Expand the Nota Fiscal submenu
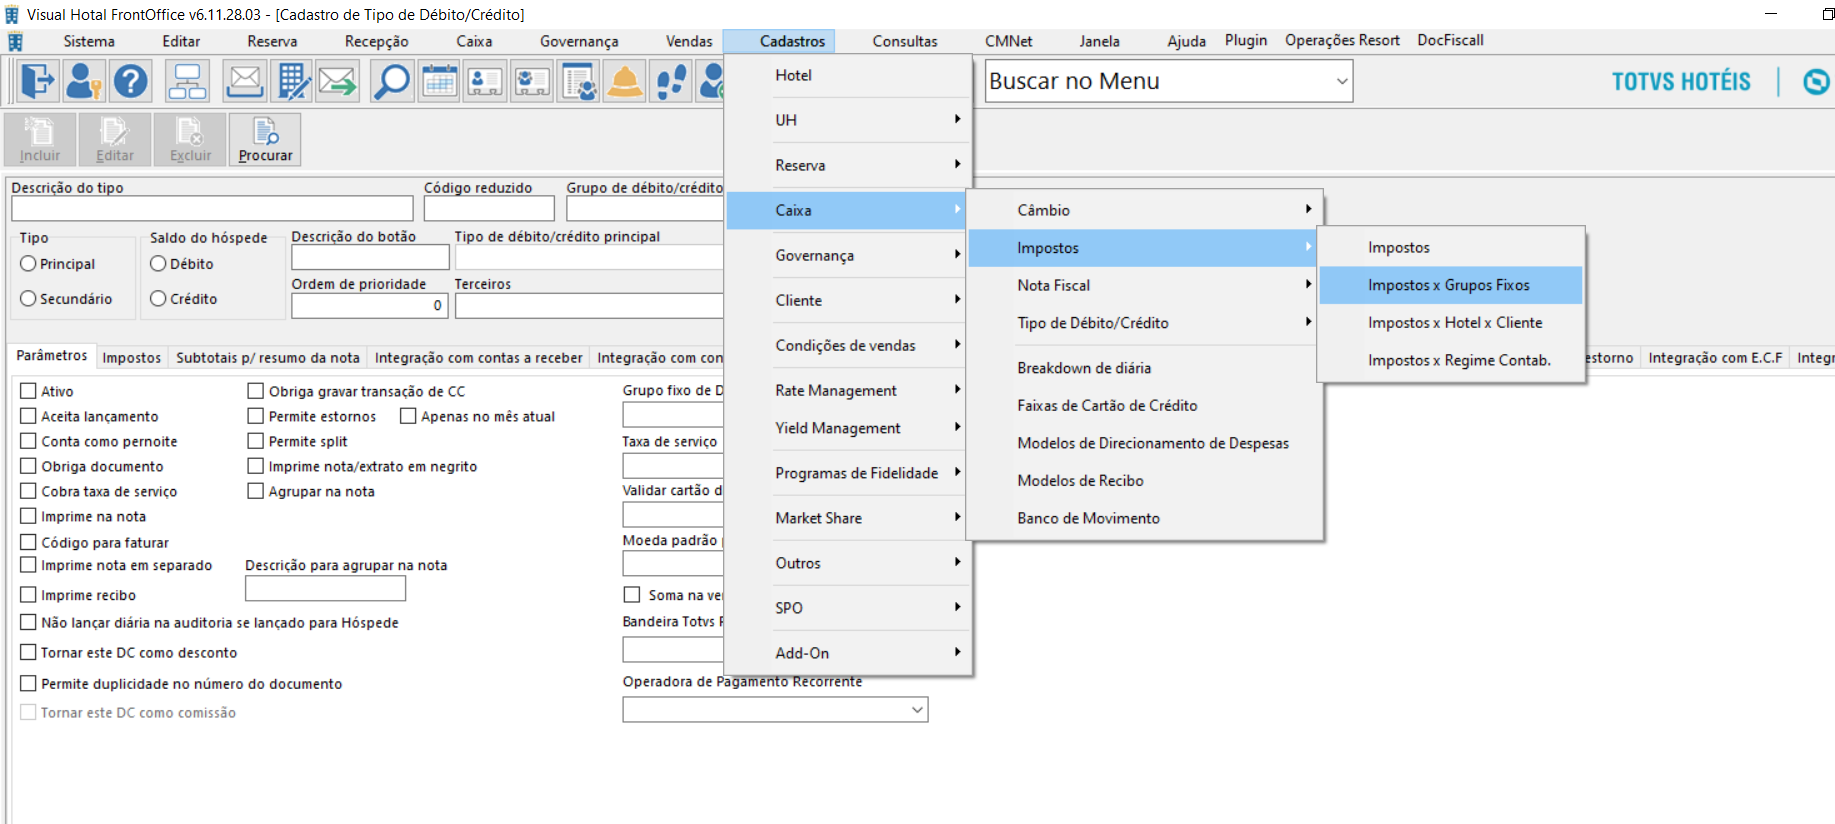 pyautogui.click(x=1144, y=285)
